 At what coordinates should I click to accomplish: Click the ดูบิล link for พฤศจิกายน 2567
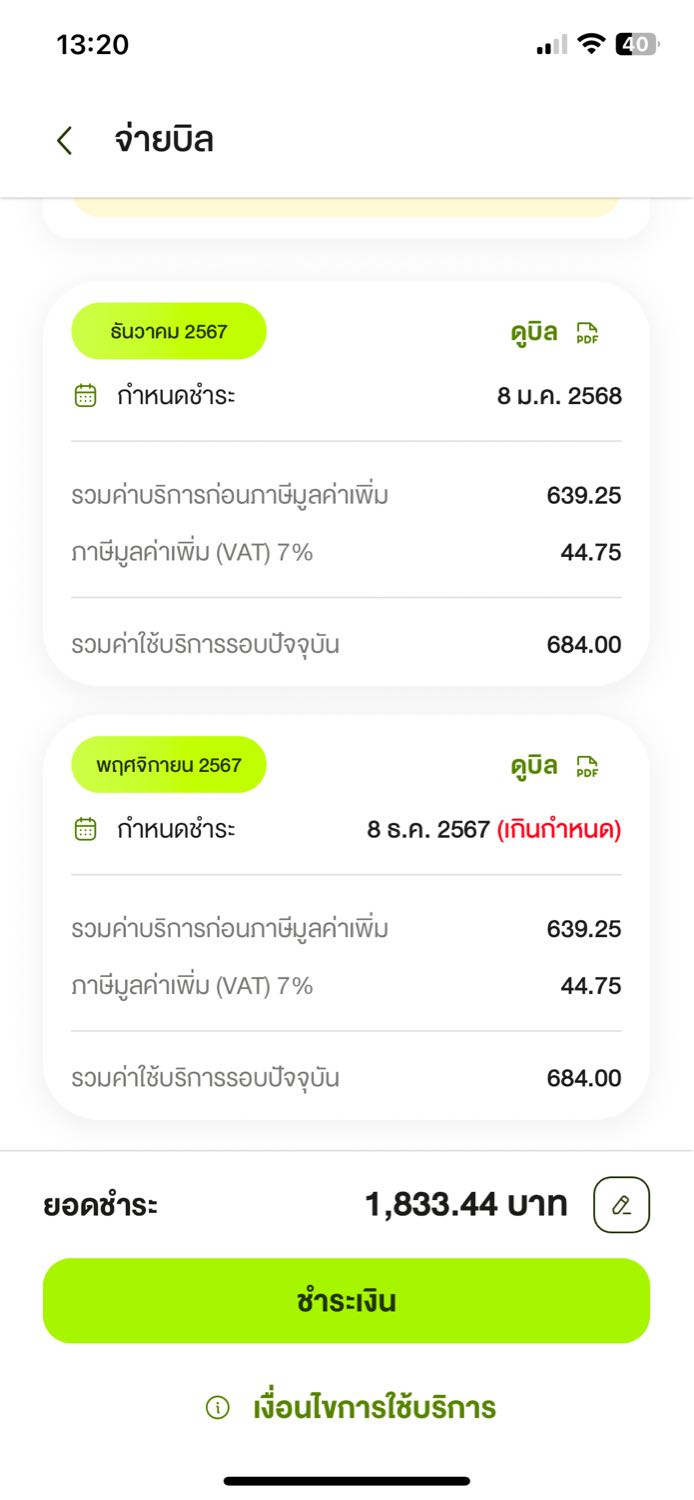coord(534,767)
